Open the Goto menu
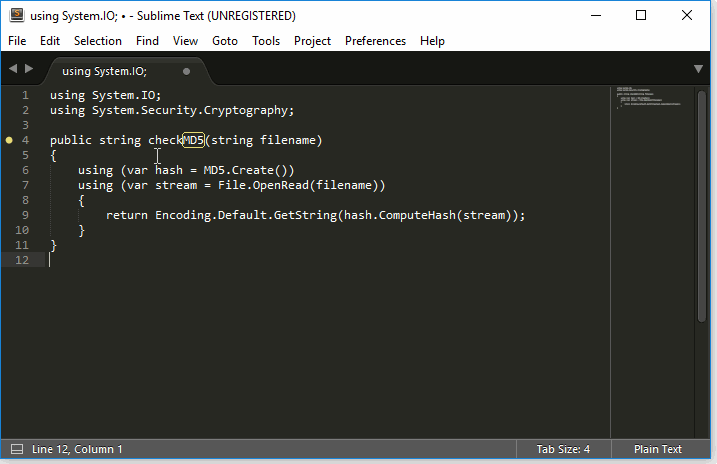 pos(225,41)
